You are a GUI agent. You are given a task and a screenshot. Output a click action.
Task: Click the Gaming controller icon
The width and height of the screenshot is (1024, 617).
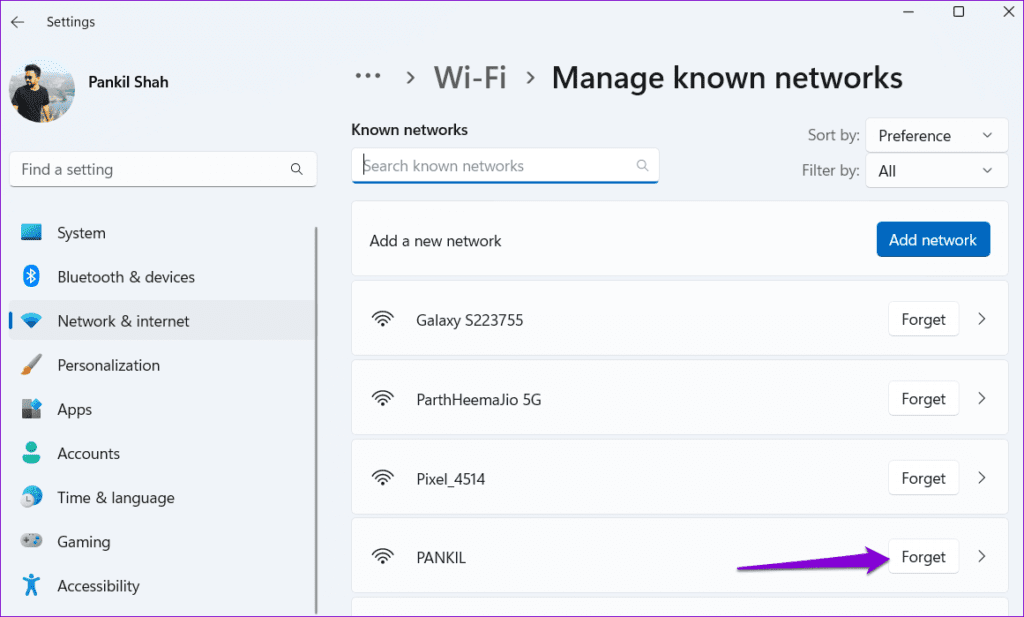(31, 541)
